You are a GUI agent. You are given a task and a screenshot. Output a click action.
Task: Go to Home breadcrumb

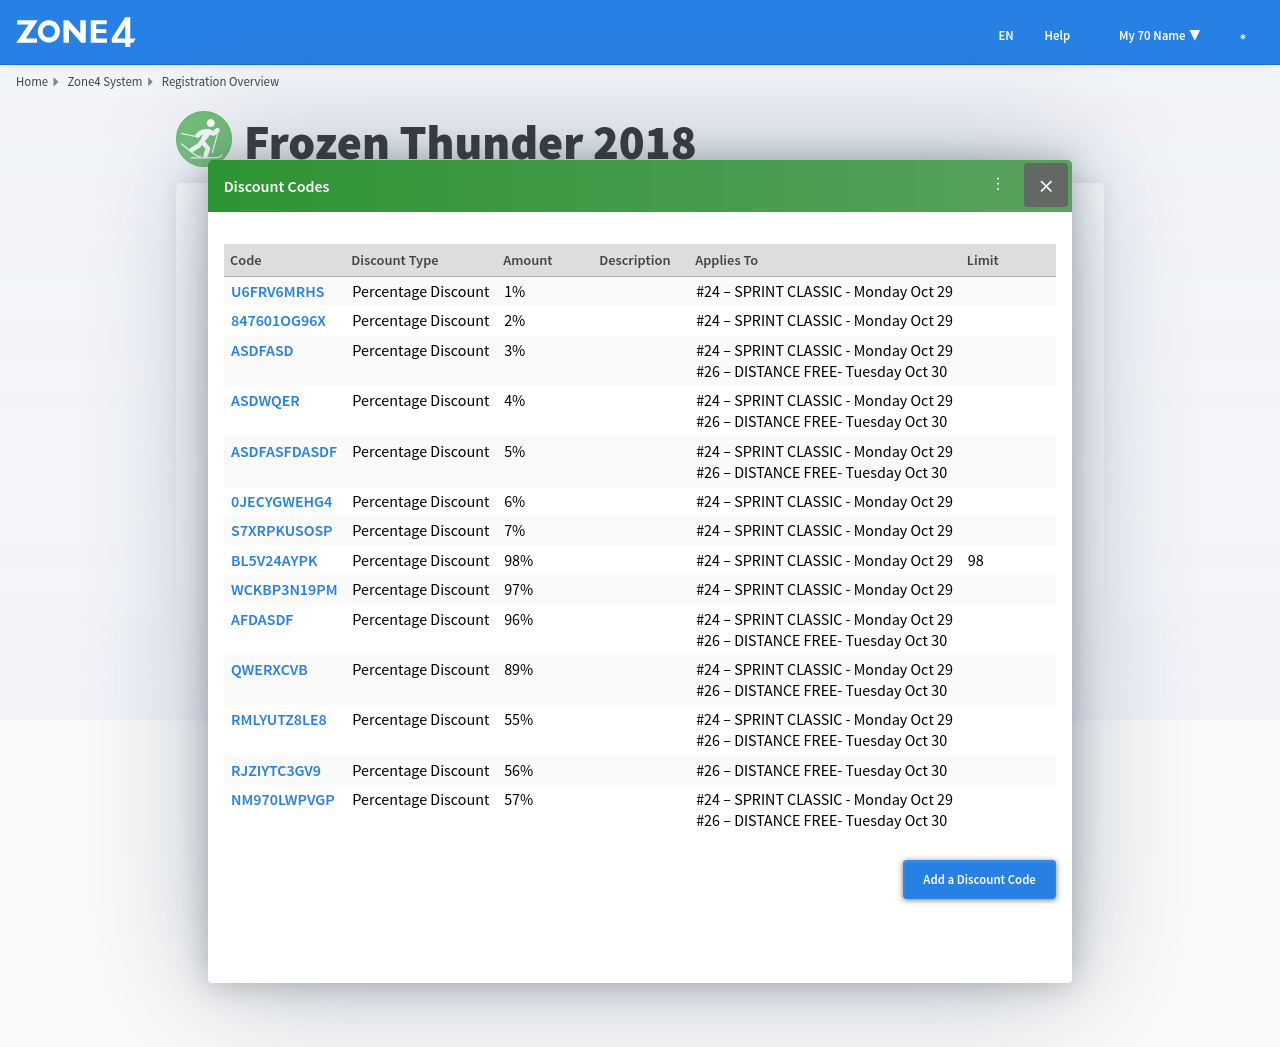32,82
